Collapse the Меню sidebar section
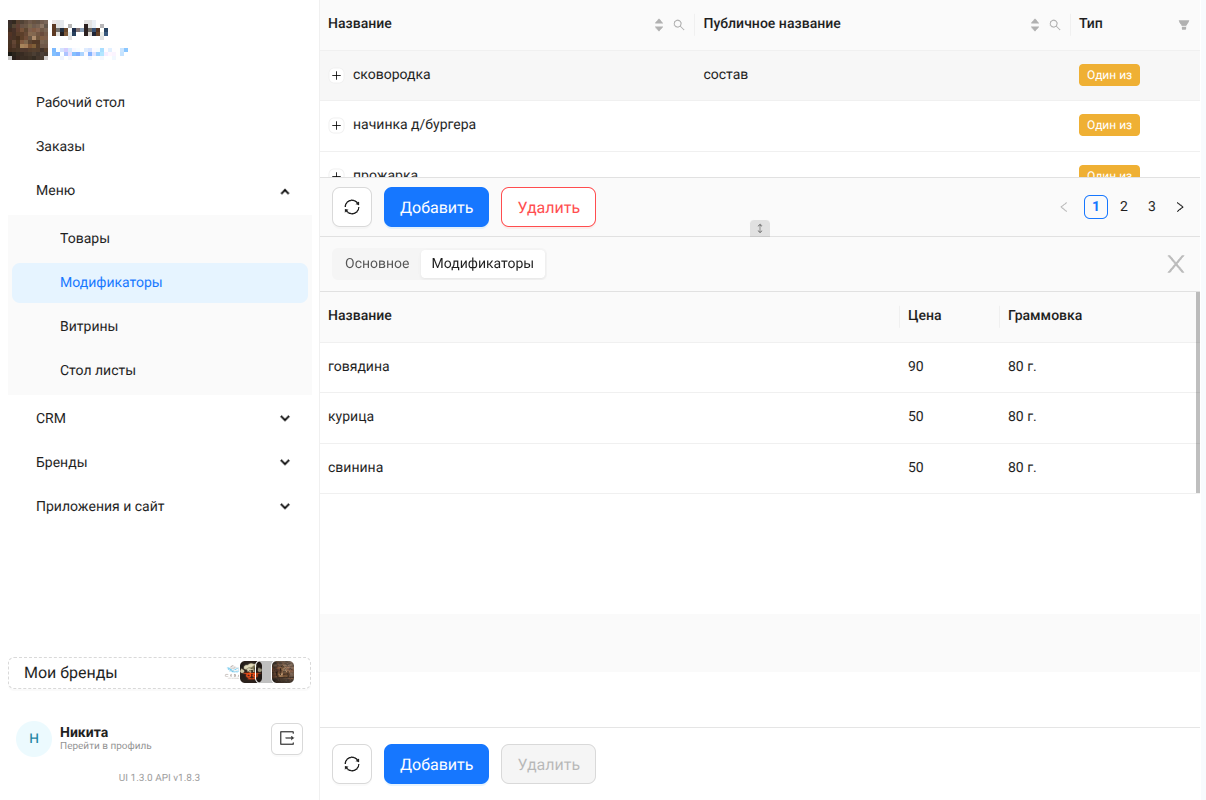The width and height of the screenshot is (1206, 800). 285,190
